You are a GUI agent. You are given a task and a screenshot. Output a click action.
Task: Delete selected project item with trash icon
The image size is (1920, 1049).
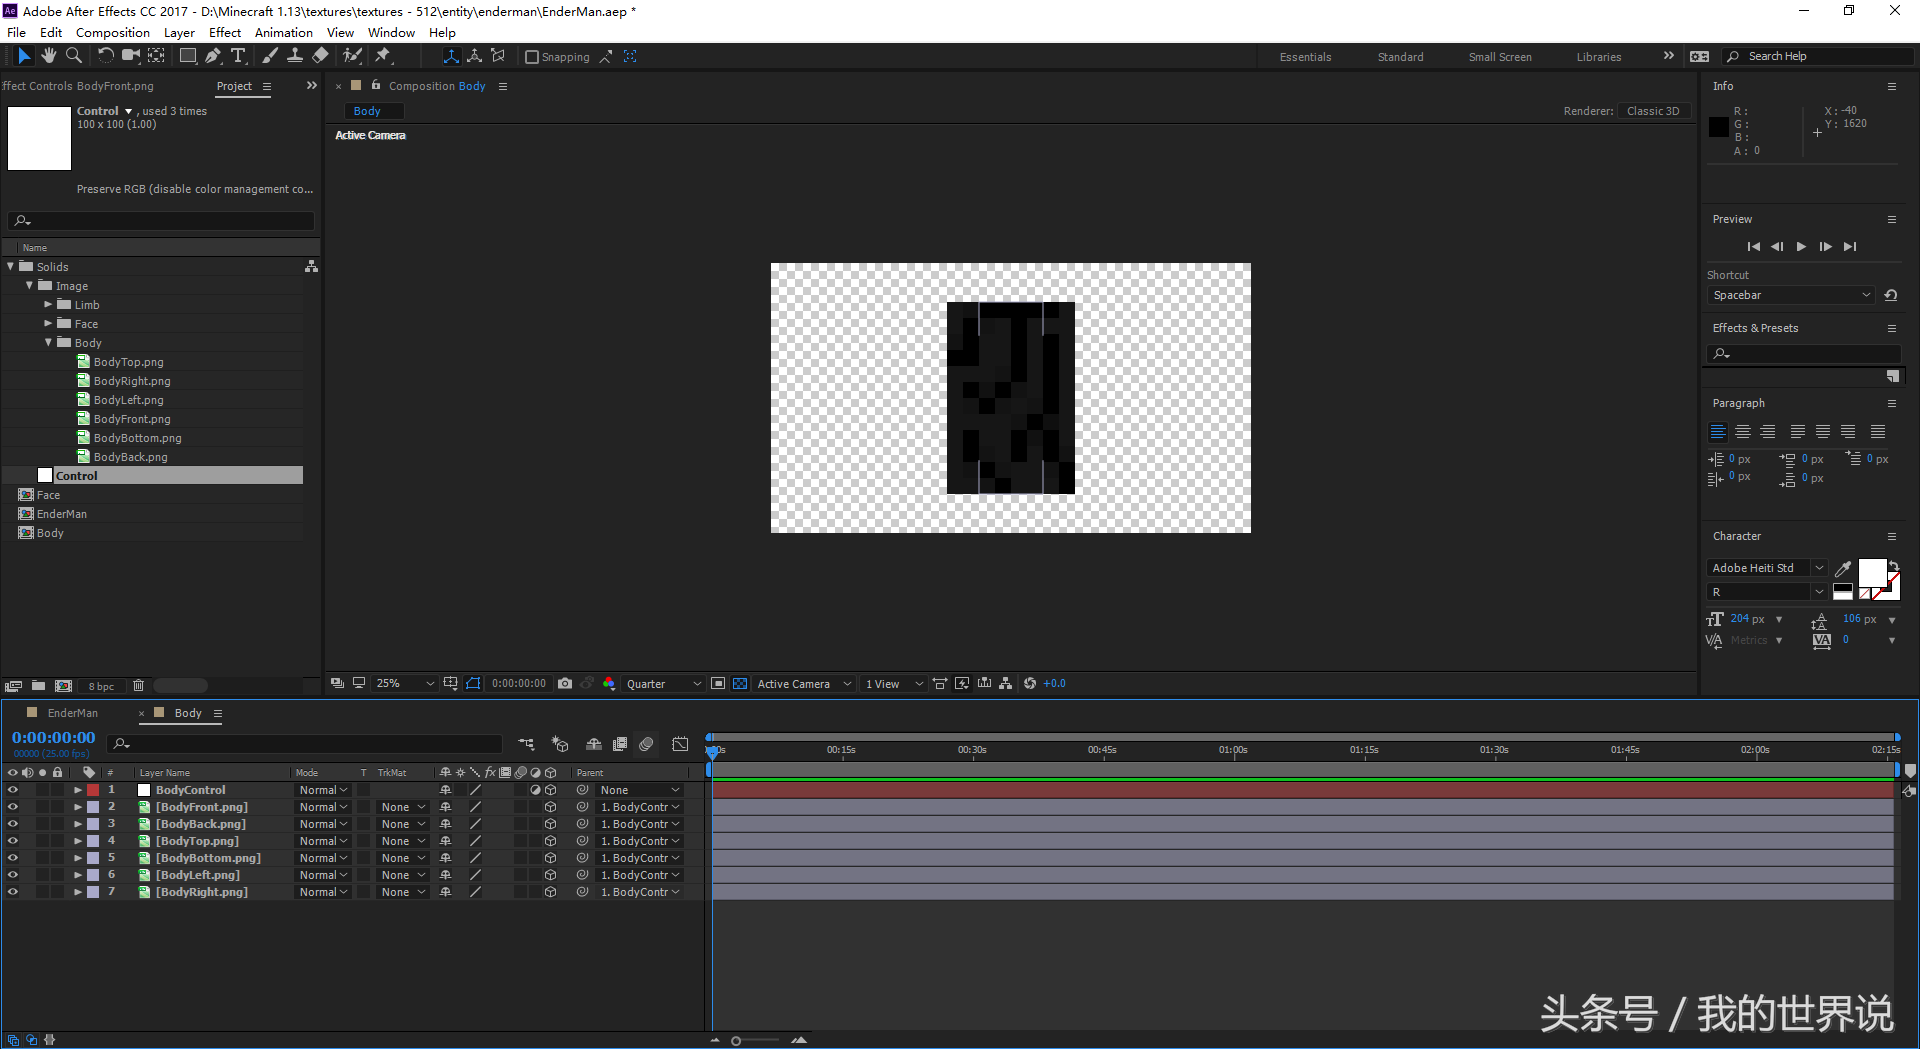[138, 686]
